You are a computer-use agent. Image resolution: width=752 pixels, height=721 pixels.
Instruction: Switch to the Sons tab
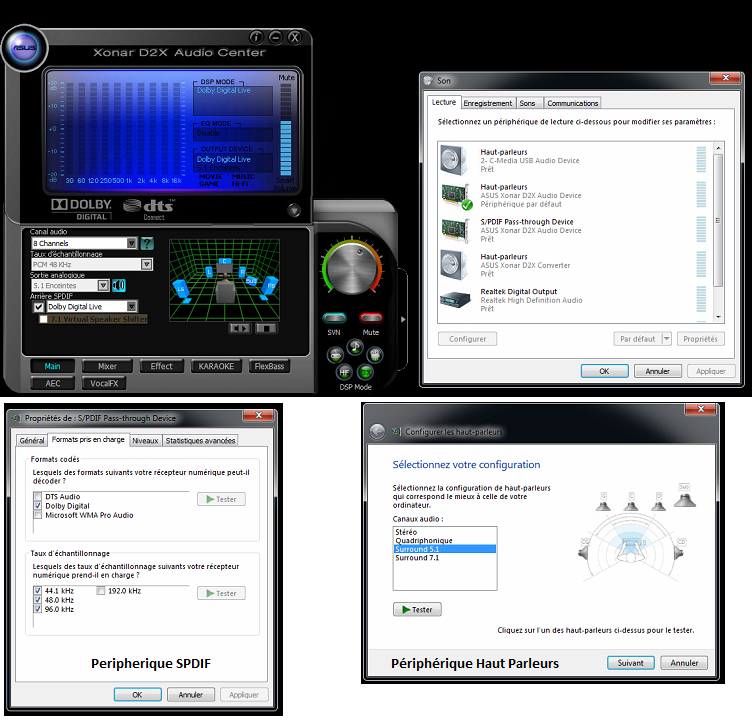(527, 103)
